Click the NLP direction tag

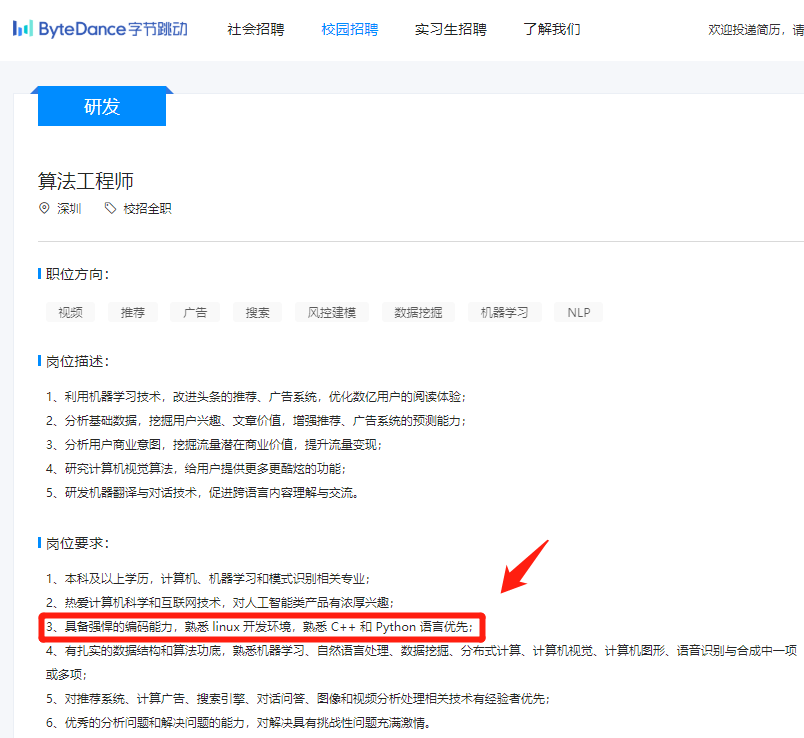point(578,312)
